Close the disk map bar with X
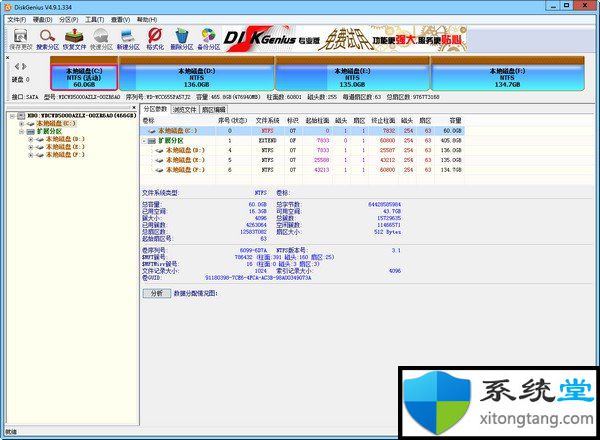The width and height of the screenshot is (600, 440). 8,57
